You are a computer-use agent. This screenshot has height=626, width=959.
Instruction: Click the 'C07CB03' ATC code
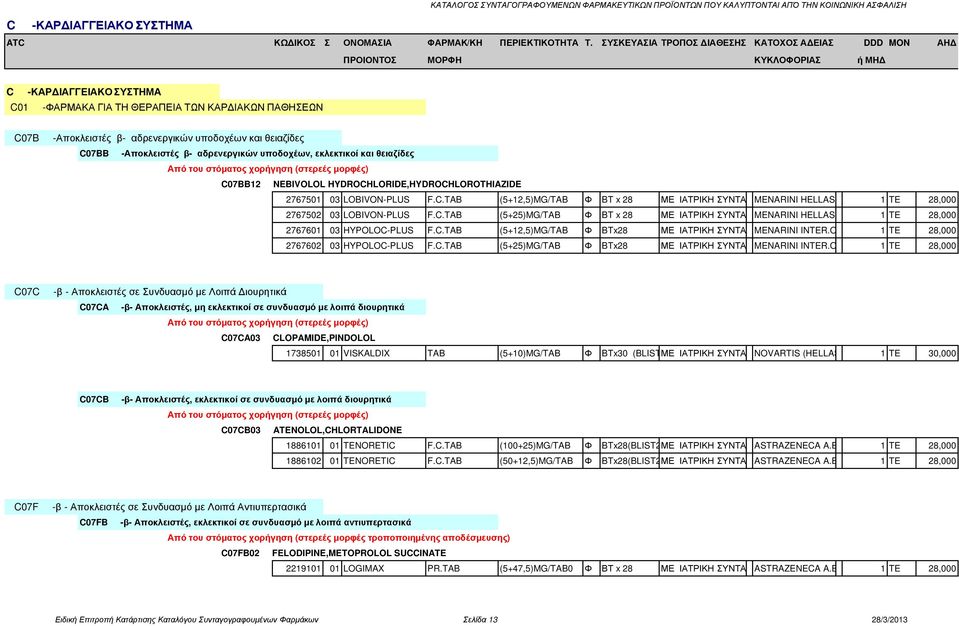coord(240,430)
